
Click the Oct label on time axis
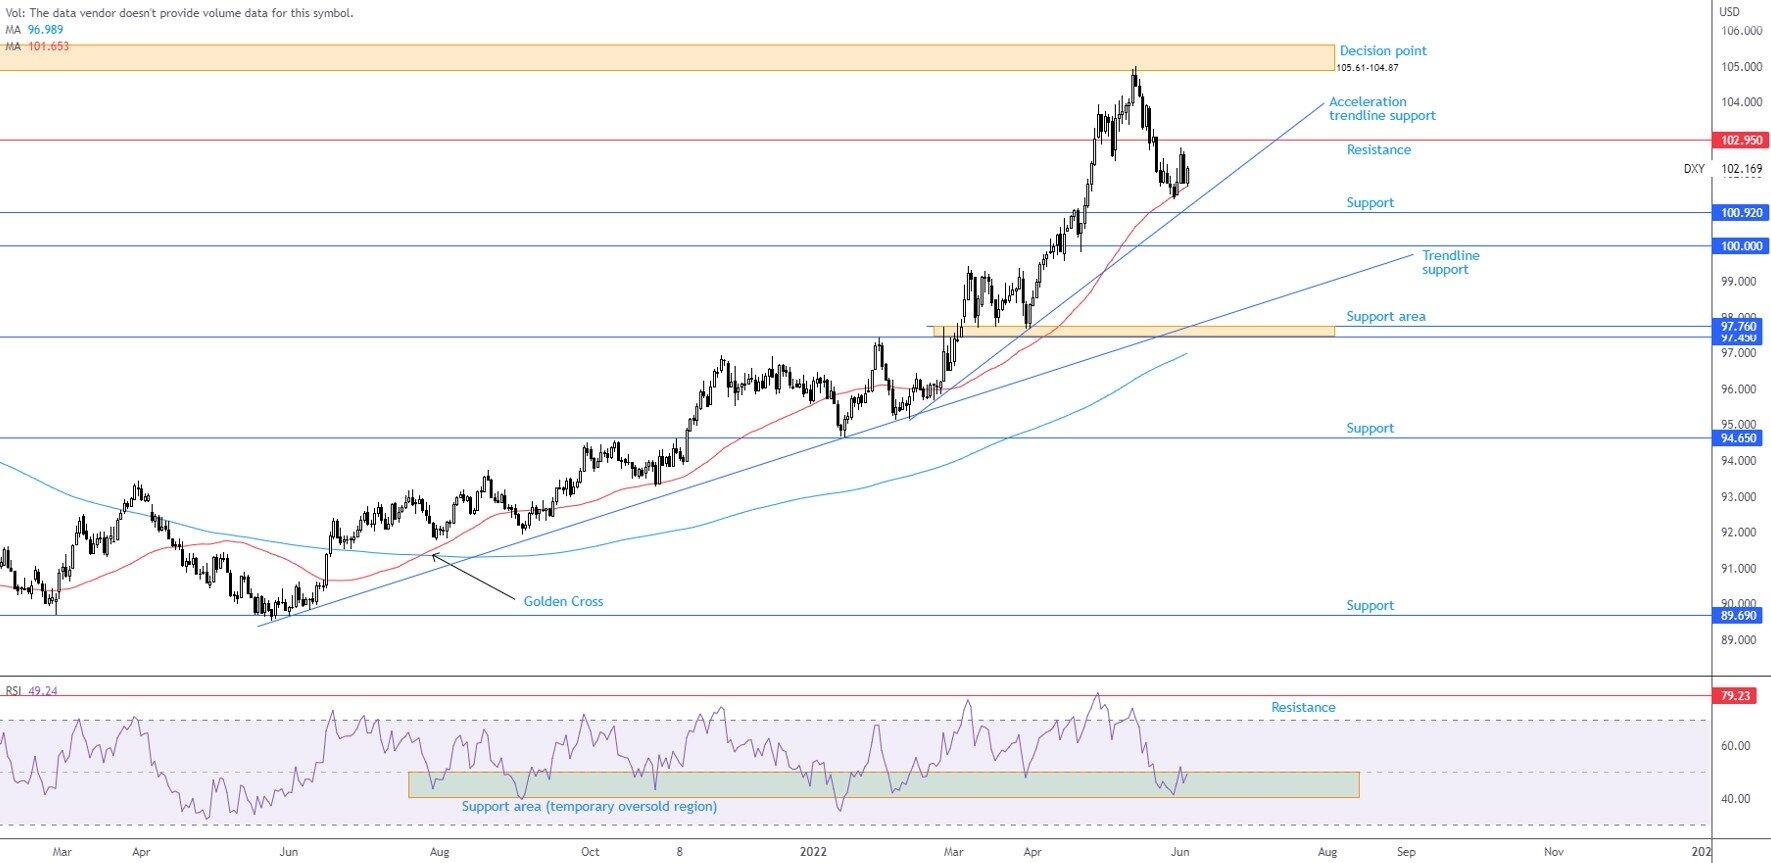coord(590,852)
